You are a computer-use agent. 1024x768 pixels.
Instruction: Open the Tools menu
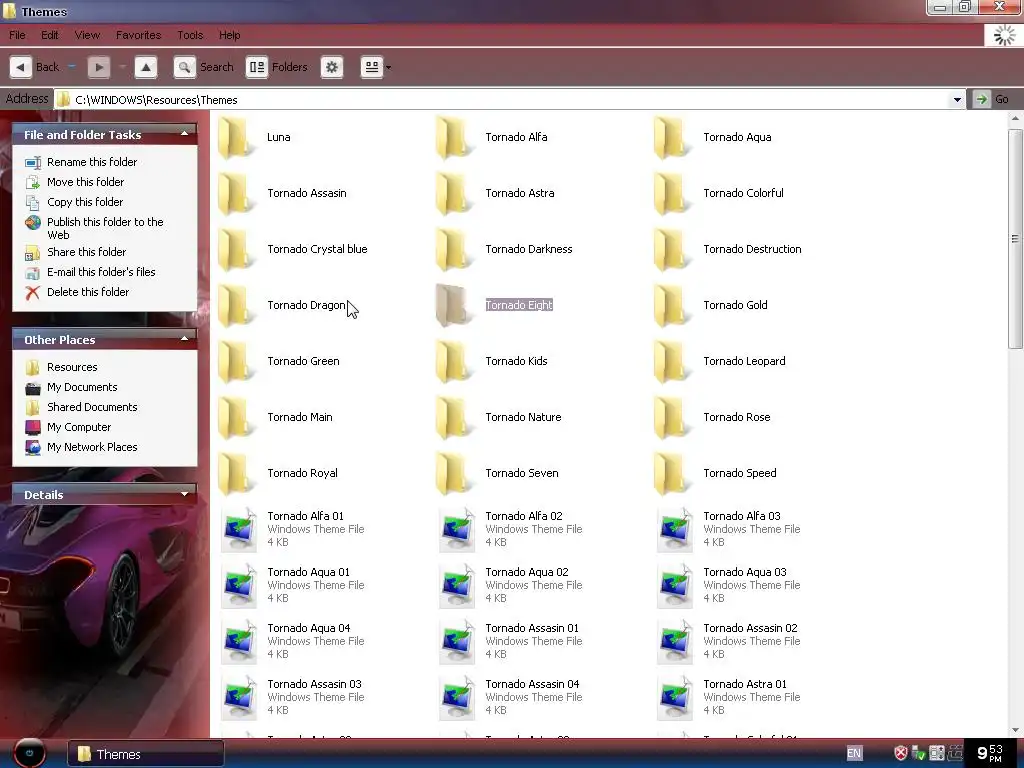[190, 35]
